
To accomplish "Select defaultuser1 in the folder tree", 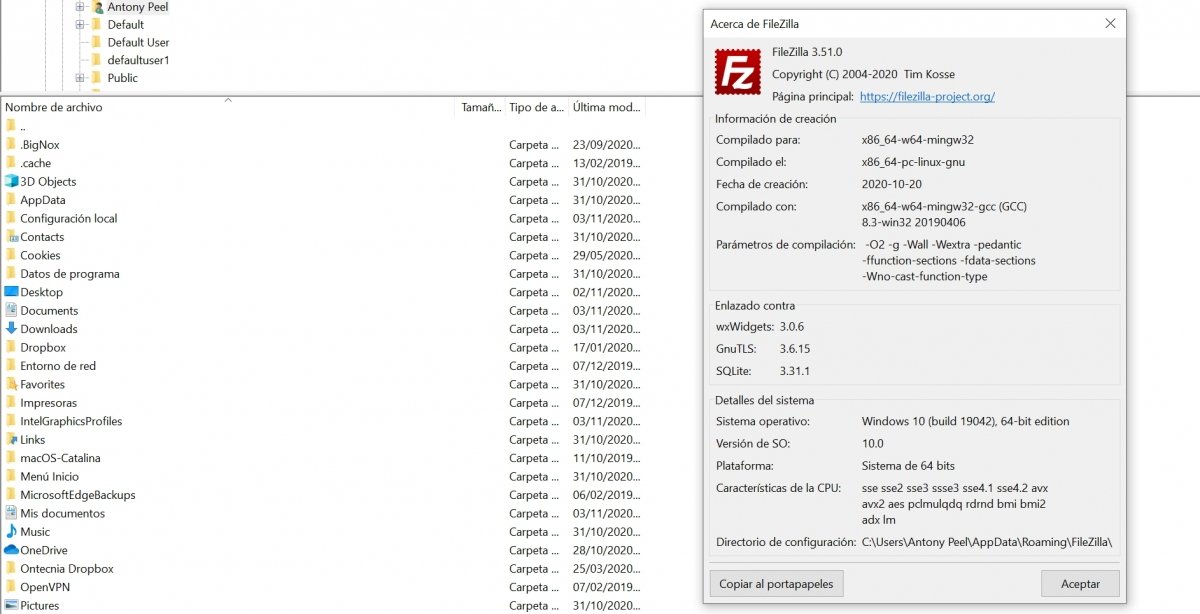I will [x=138, y=60].
